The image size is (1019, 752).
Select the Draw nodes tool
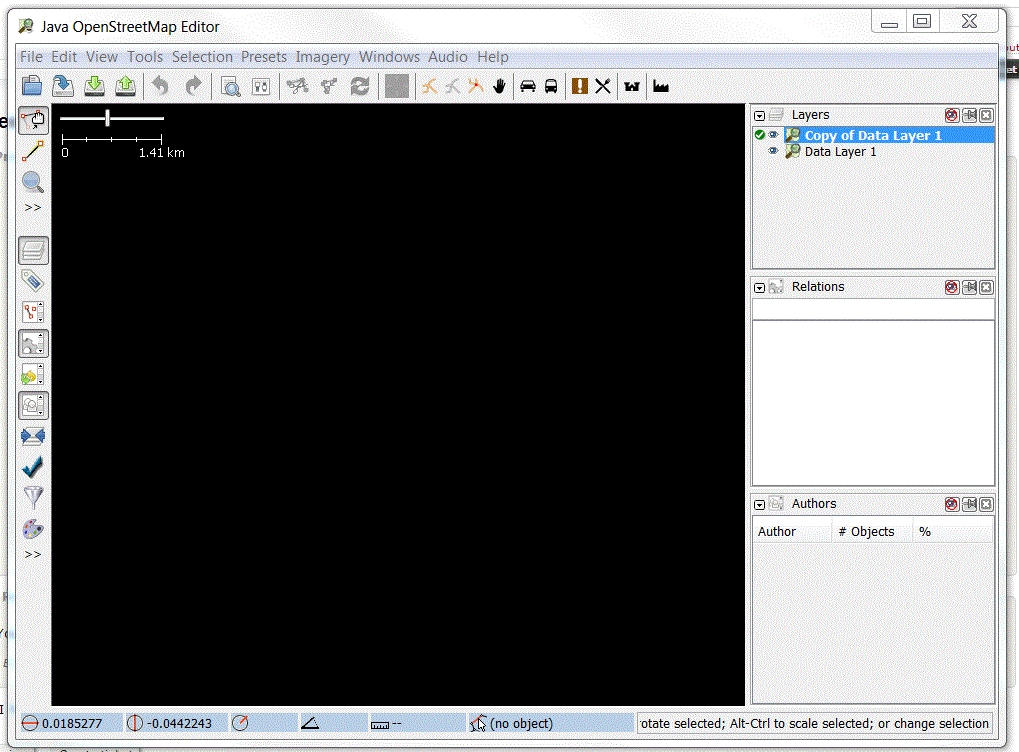point(33,151)
